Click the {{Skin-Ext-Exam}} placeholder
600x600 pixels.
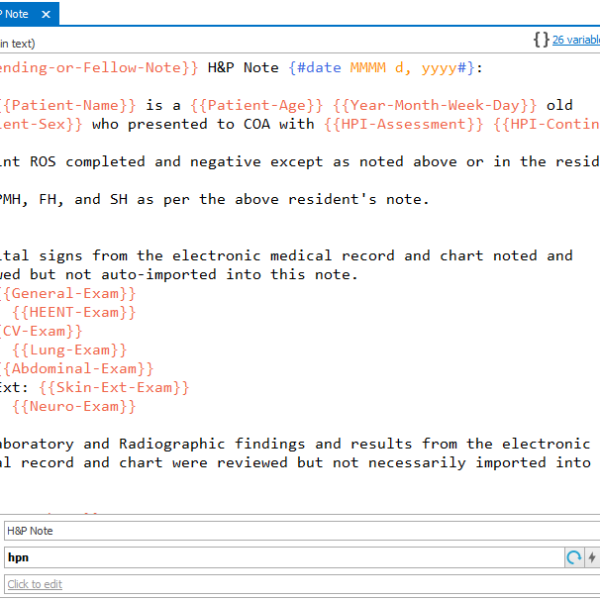point(113,387)
